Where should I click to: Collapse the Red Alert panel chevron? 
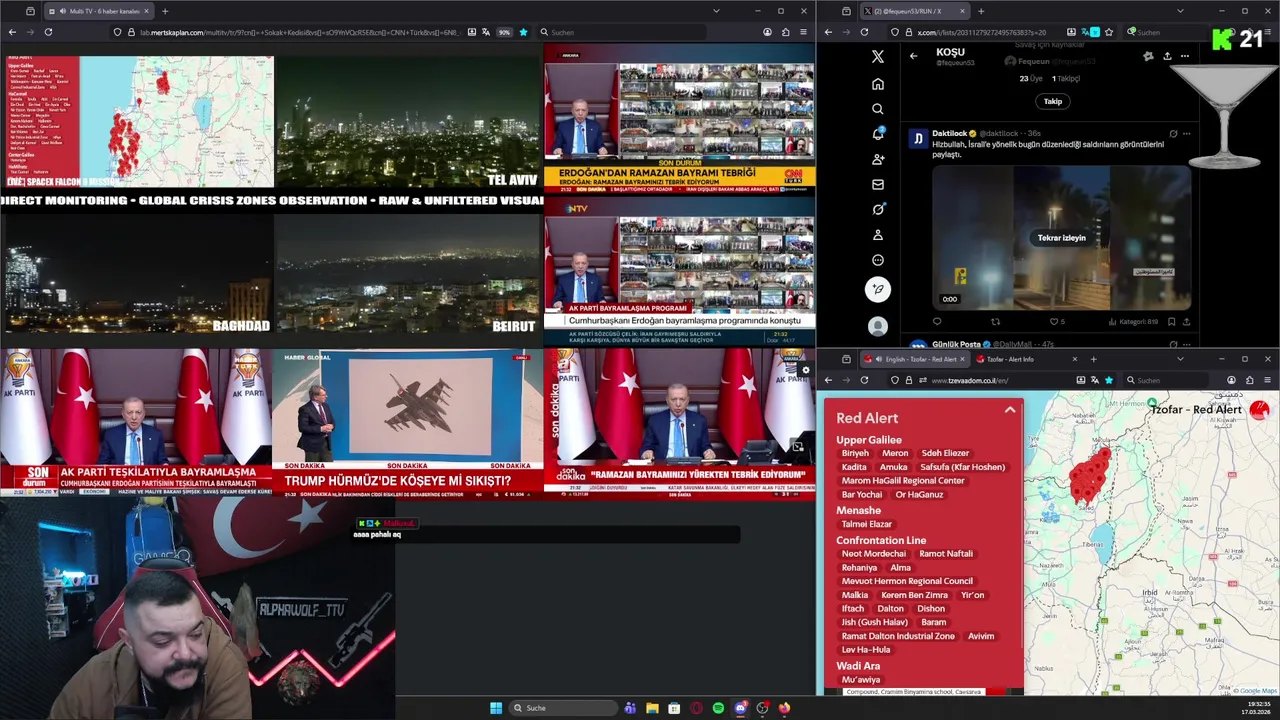click(1010, 410)
